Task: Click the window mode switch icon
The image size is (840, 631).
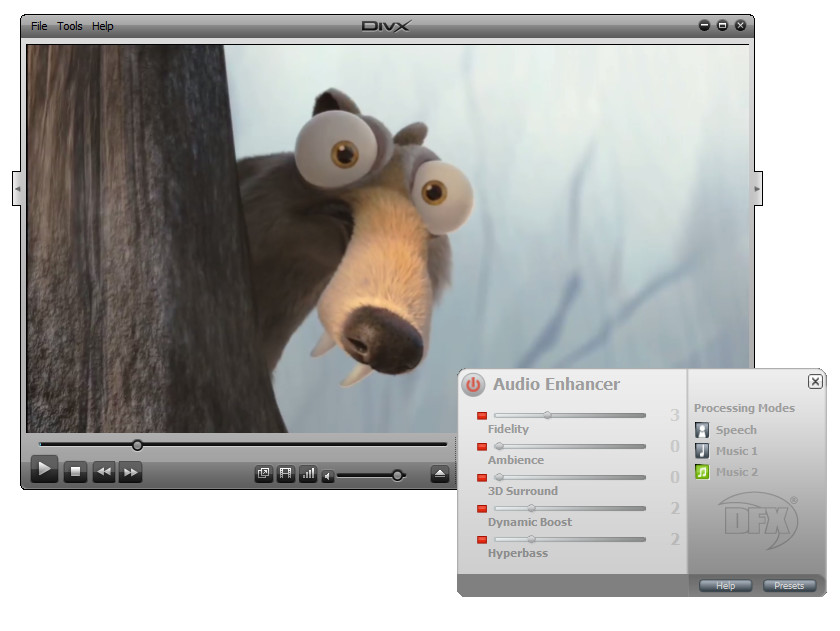Action: [263, 474]
